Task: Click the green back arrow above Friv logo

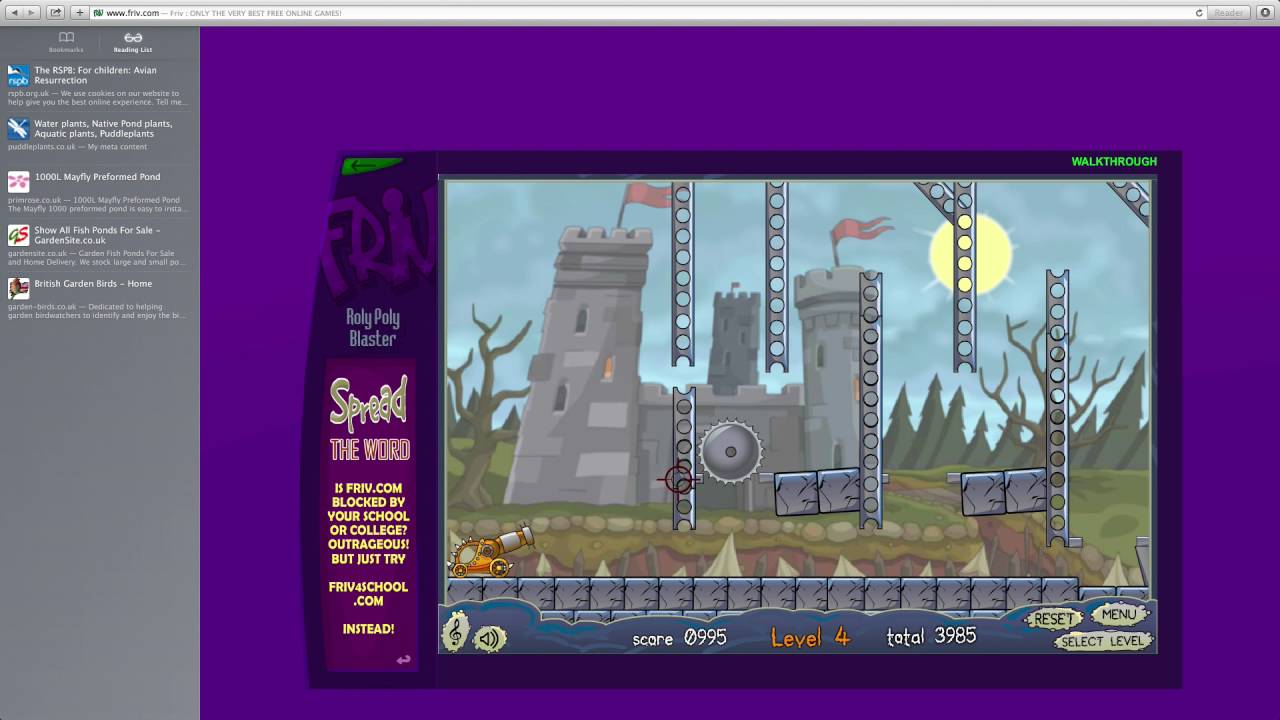Action: [372, 165]
